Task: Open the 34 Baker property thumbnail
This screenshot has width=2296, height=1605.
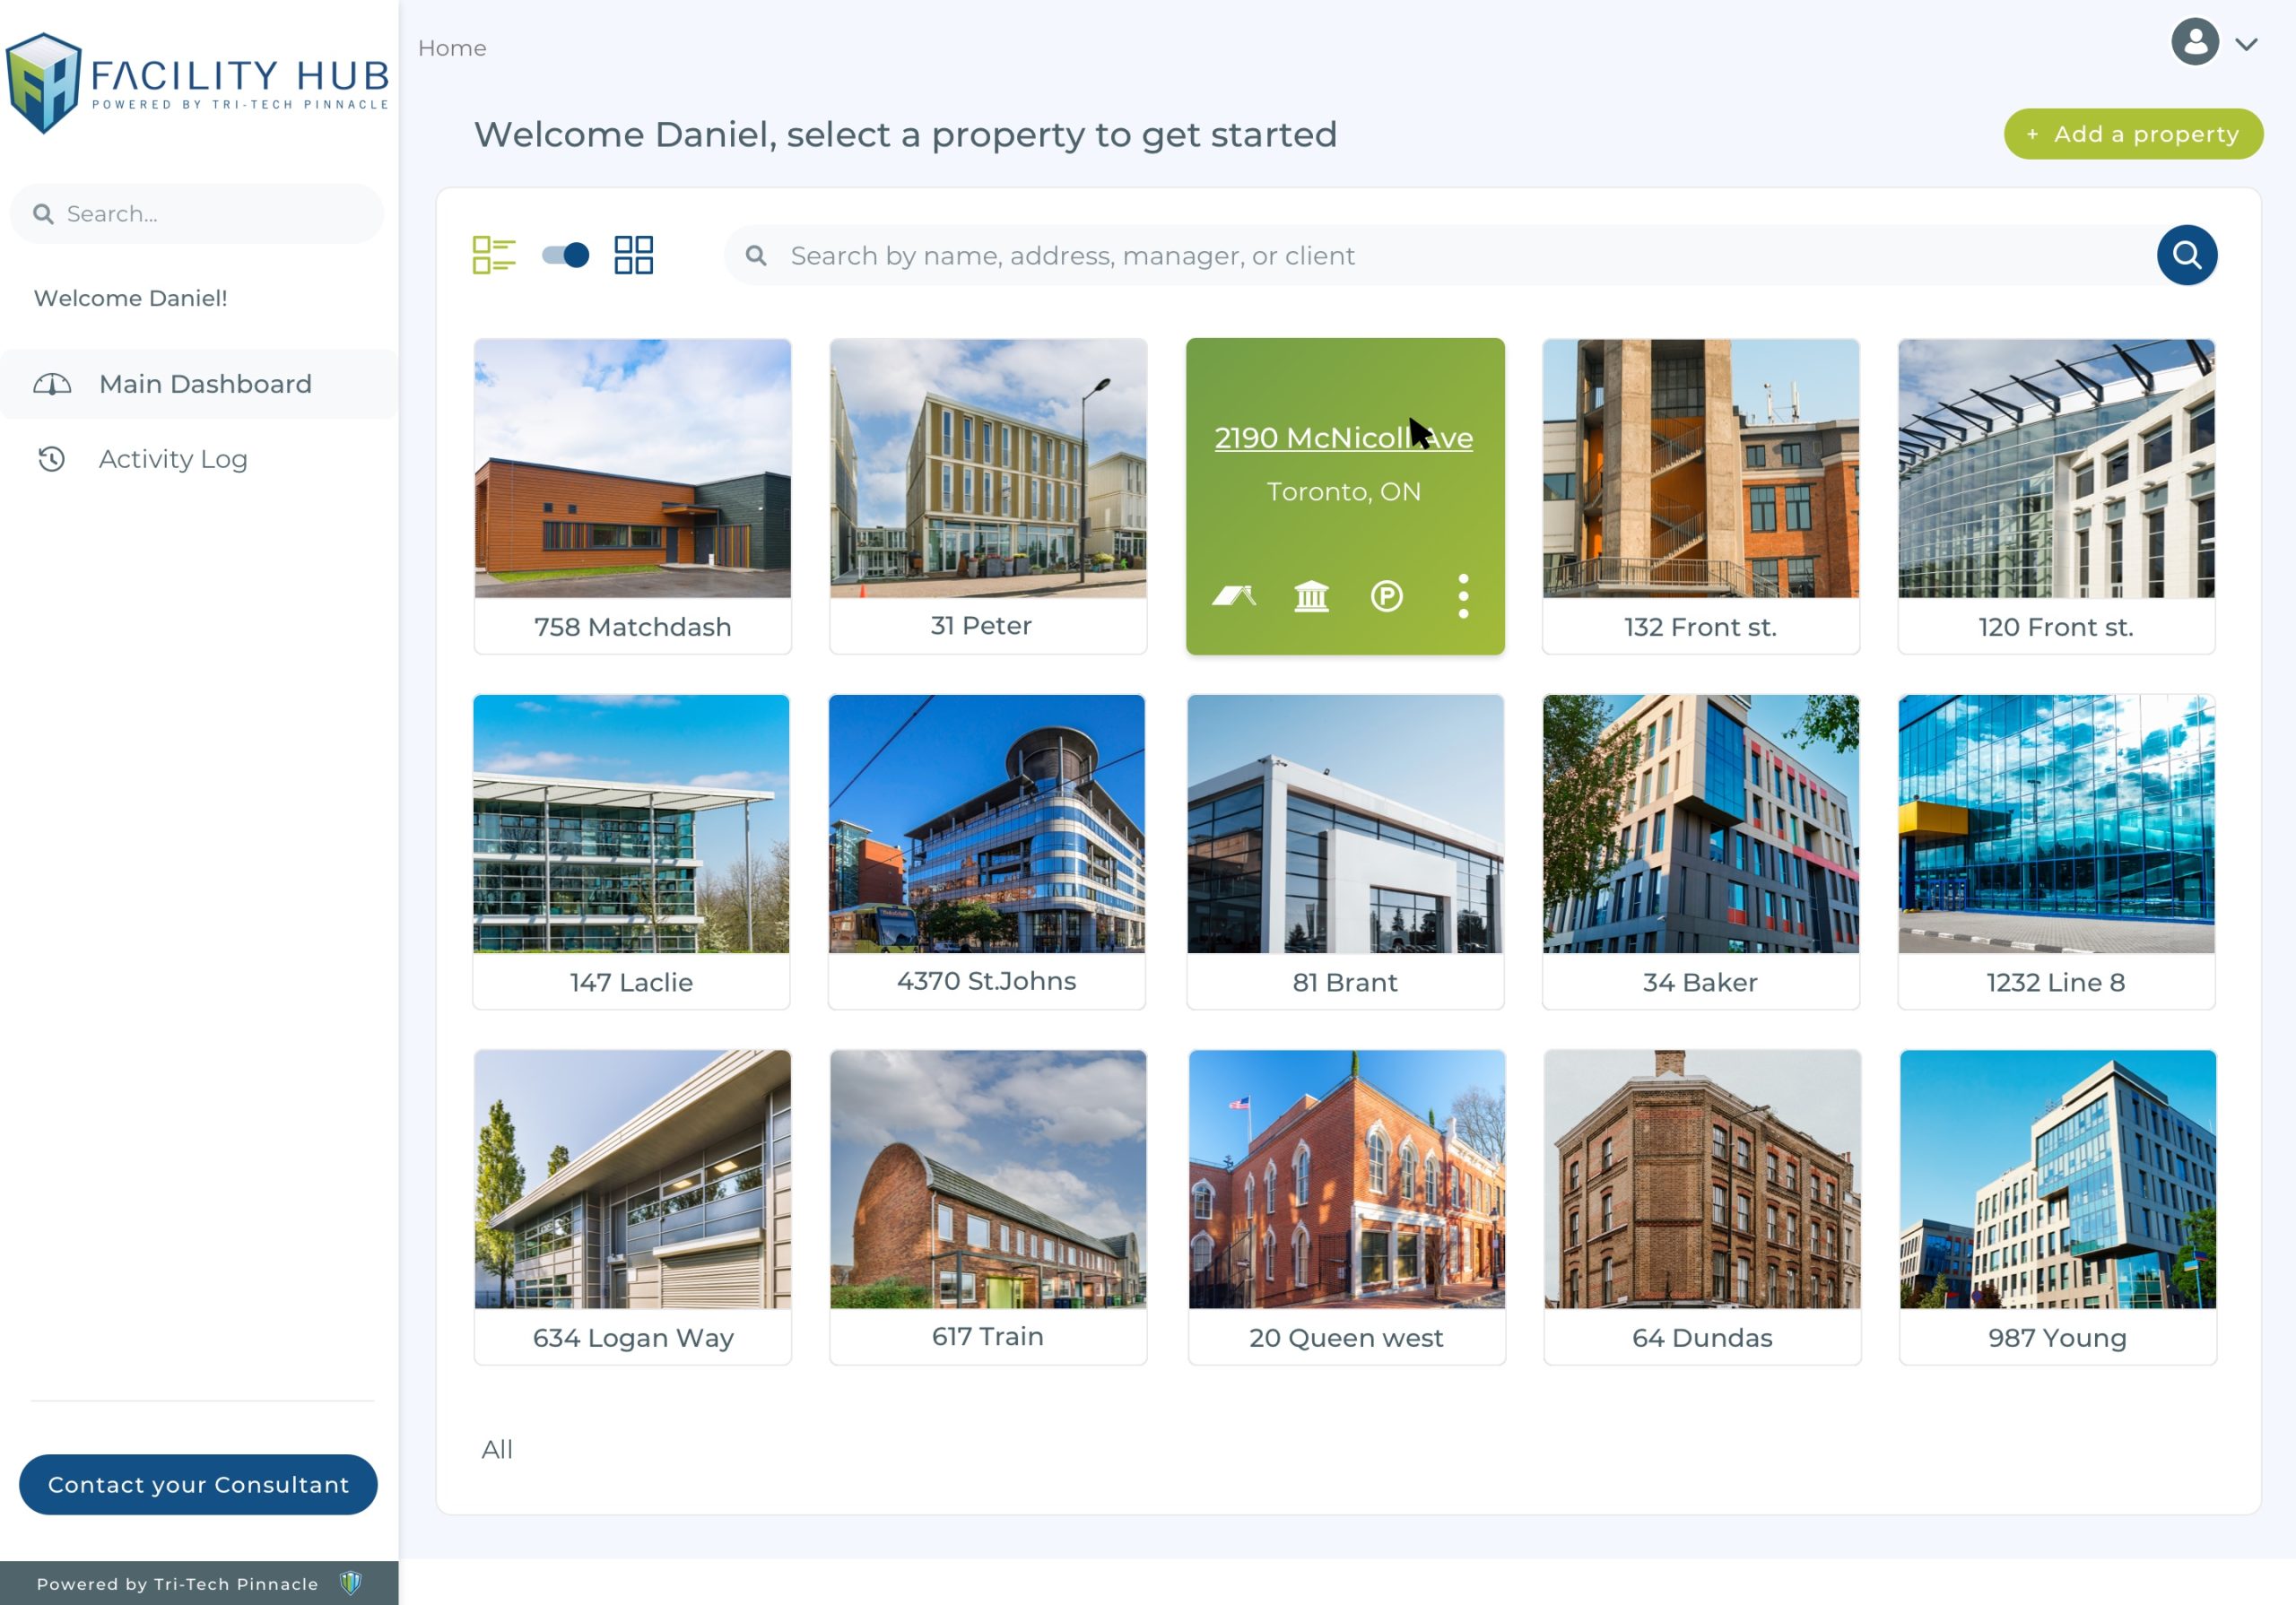Action: [1700, 824]
